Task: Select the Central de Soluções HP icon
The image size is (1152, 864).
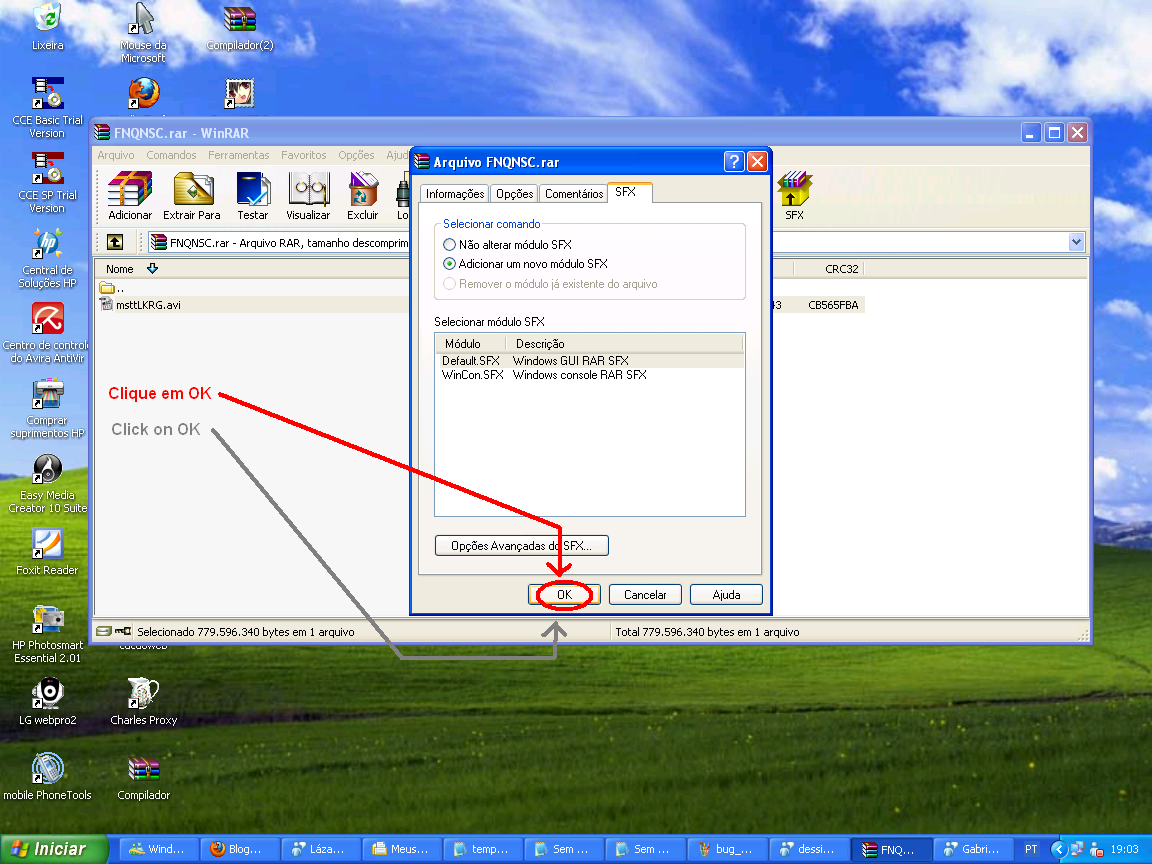Action: point(47,257)
